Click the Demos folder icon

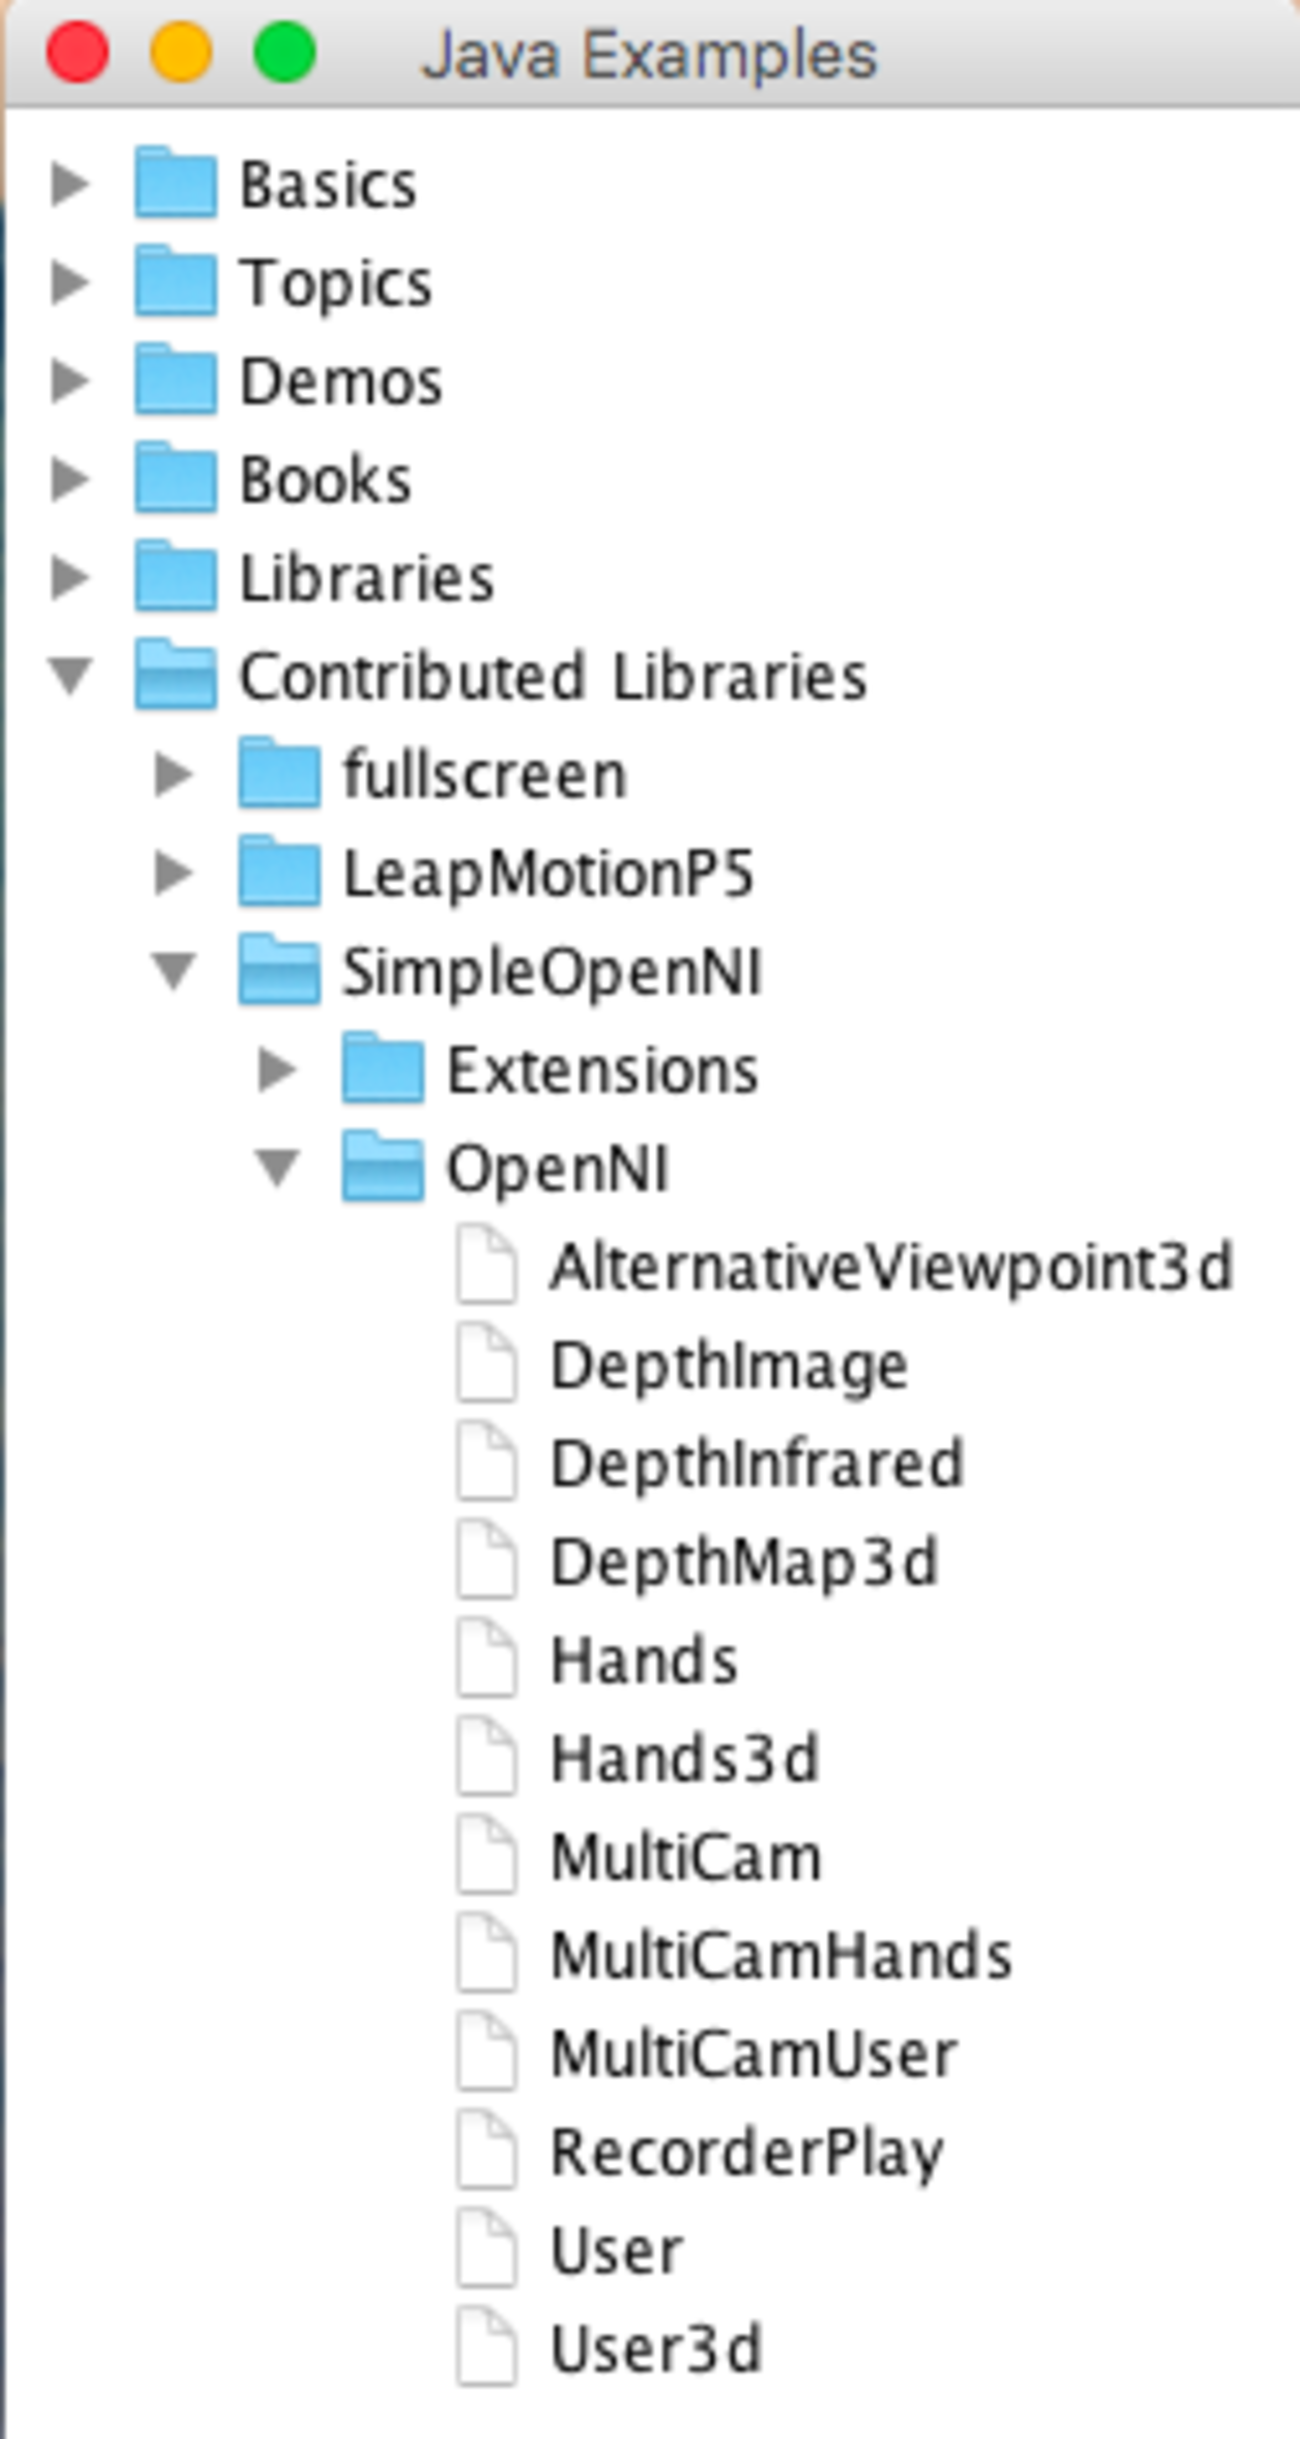[175, 380]
